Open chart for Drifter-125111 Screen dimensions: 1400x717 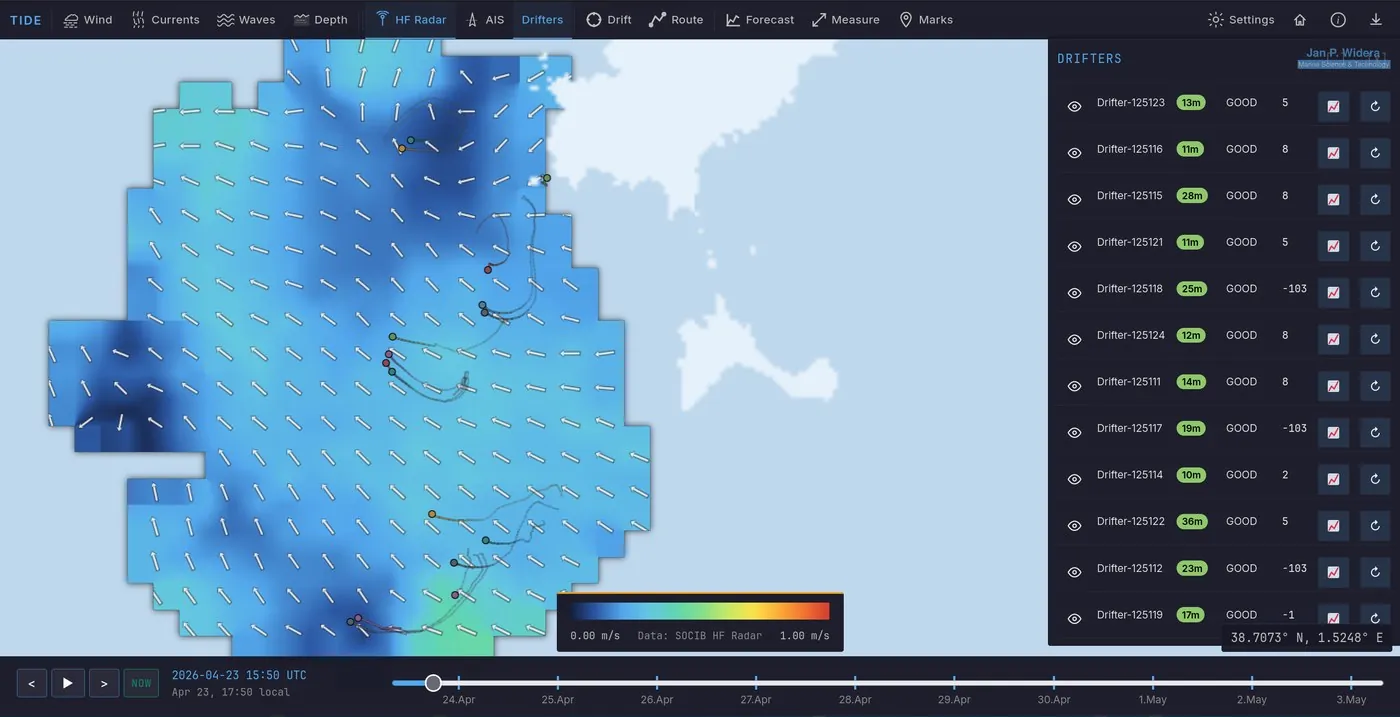click(1333, 386)
